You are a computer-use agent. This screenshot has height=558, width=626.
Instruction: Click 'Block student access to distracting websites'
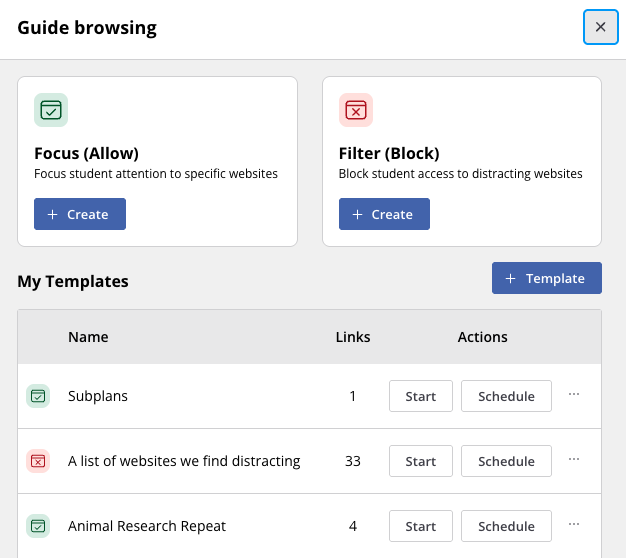pyautogui.click(x=460, y=174)
